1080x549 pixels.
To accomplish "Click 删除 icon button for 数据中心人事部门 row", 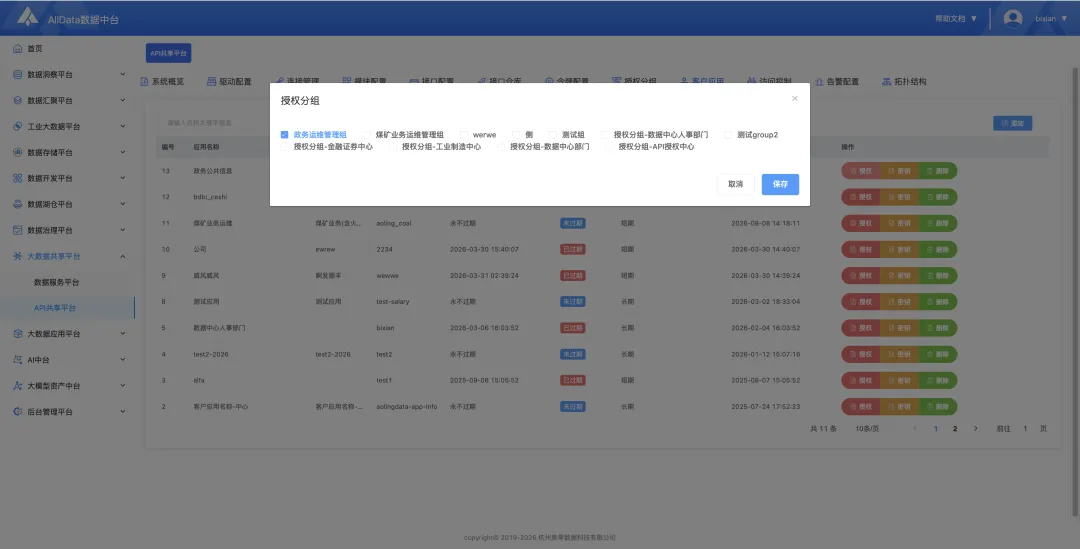I will click(x=938, y=328).
